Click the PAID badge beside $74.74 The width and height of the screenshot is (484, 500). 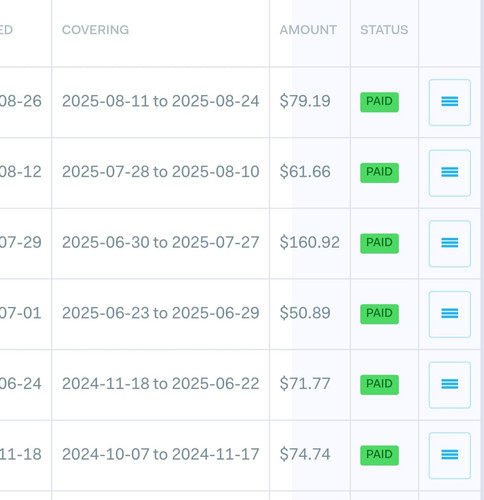point(379,455)
